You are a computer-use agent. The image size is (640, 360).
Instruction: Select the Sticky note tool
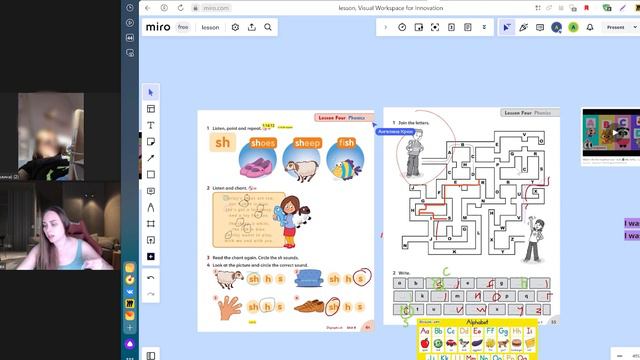[151, 142]
